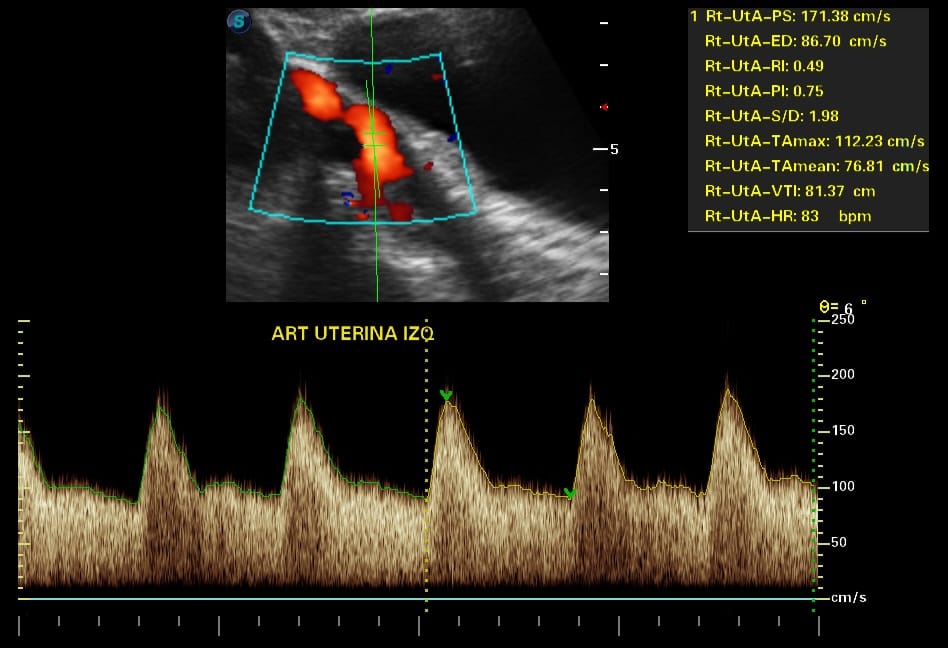Select the Rt-UtA-ED measurement row

pos(795,42)
